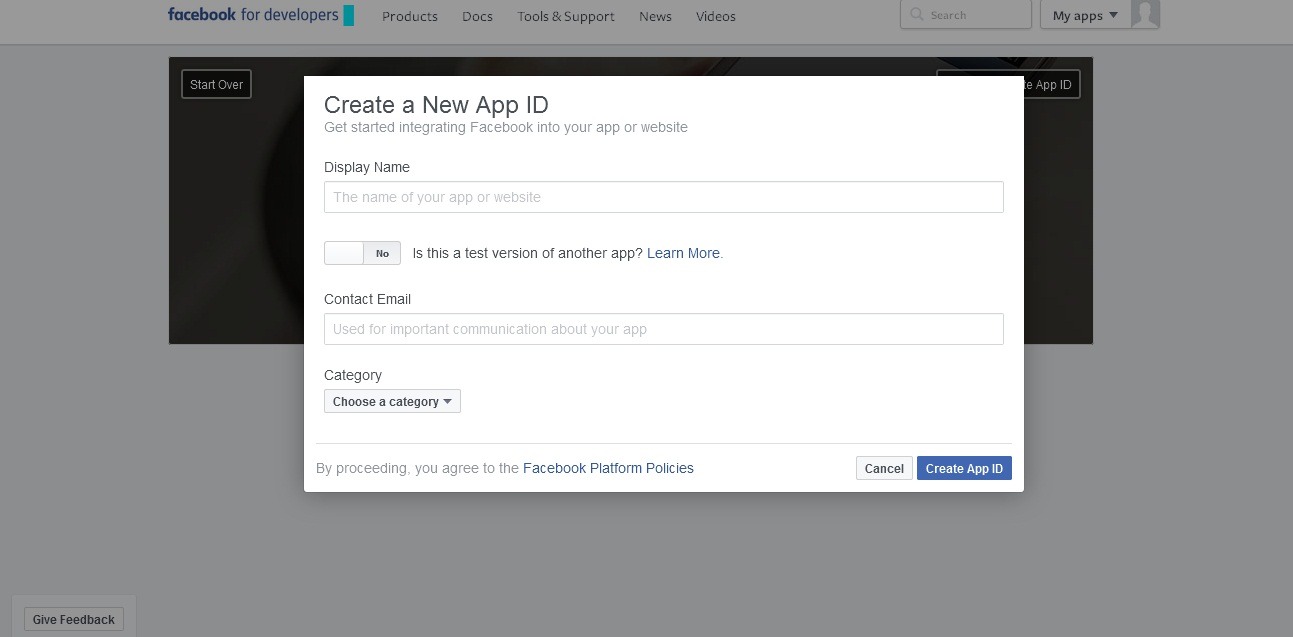The width and height of the screenshot is (1293, 637).
Task: Open the Docs menu
Action: pyautogui.click(x=477, y=16)
